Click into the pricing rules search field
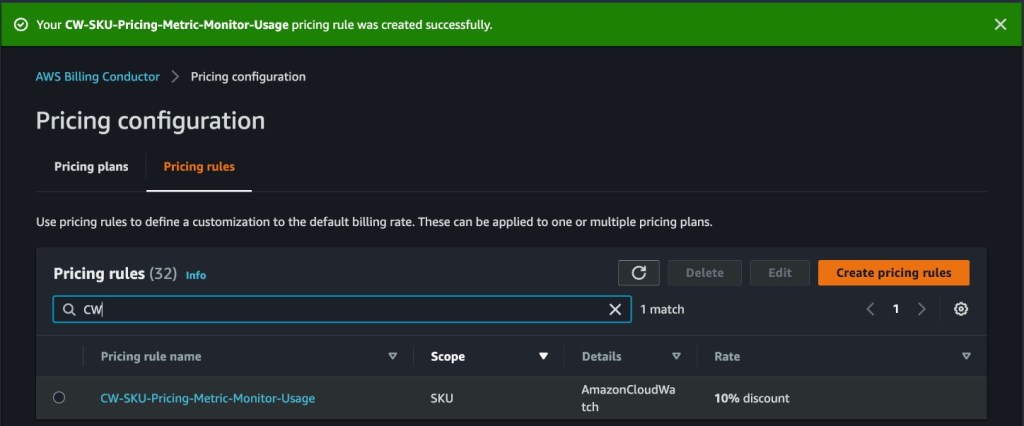Viewport: 1024px width, 426px height. point(340,310)
